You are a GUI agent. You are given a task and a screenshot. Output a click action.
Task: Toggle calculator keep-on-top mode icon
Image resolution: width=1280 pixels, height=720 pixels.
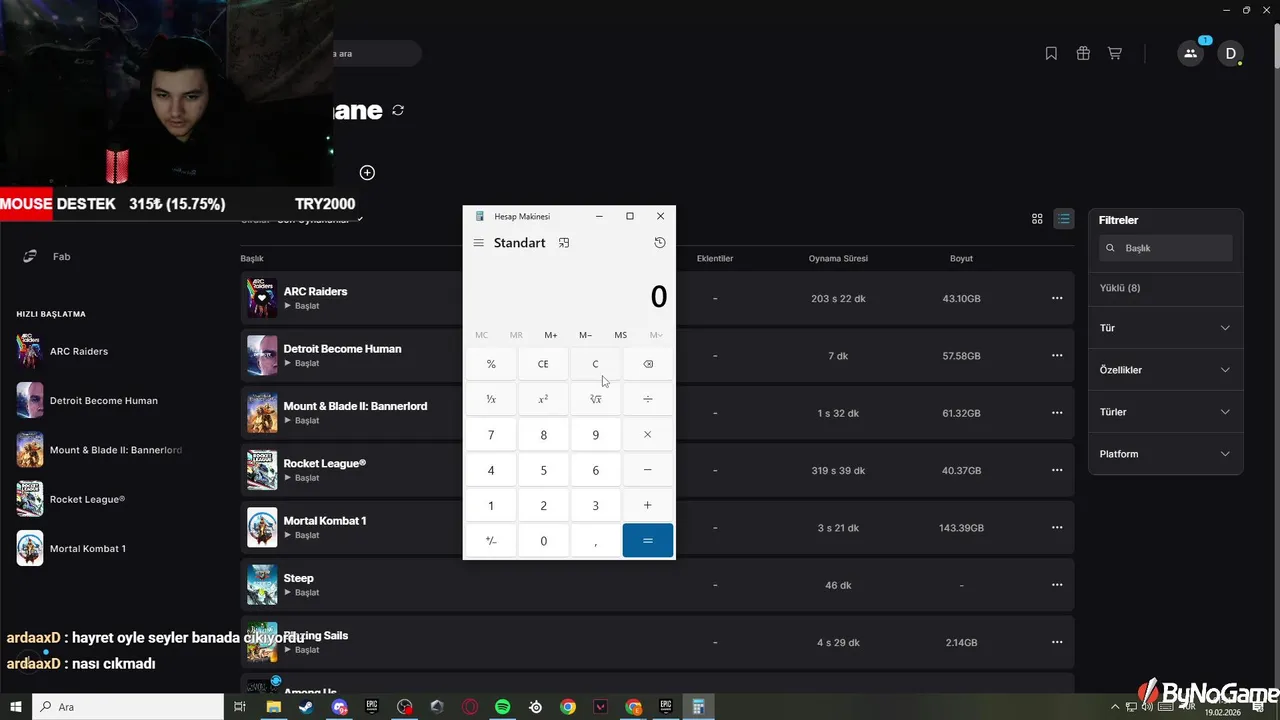pos(564,243)
